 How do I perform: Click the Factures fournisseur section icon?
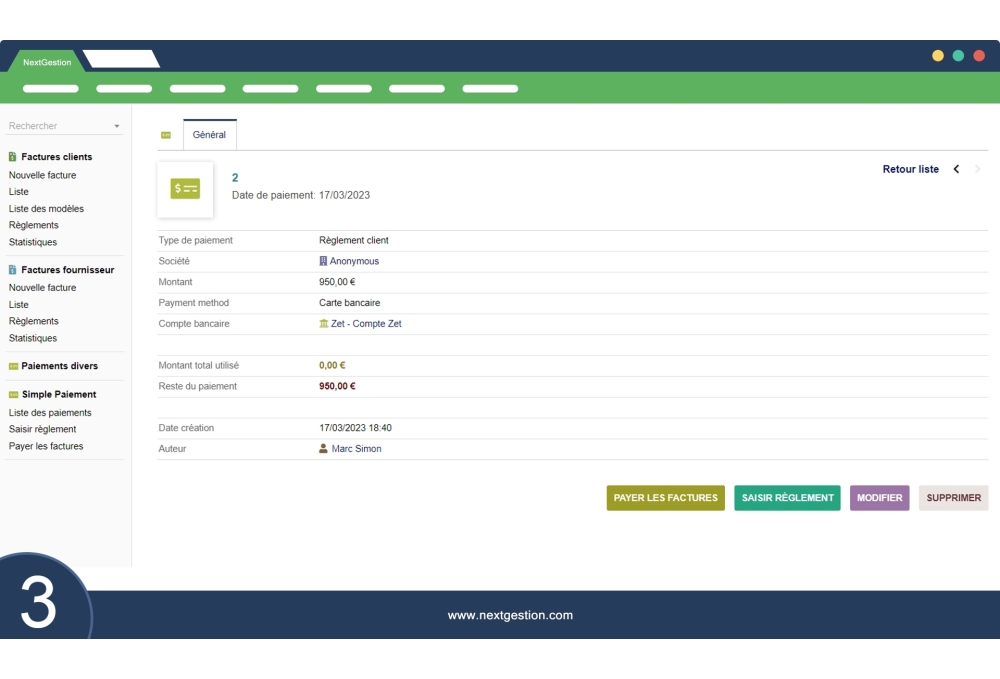point(13,270)
